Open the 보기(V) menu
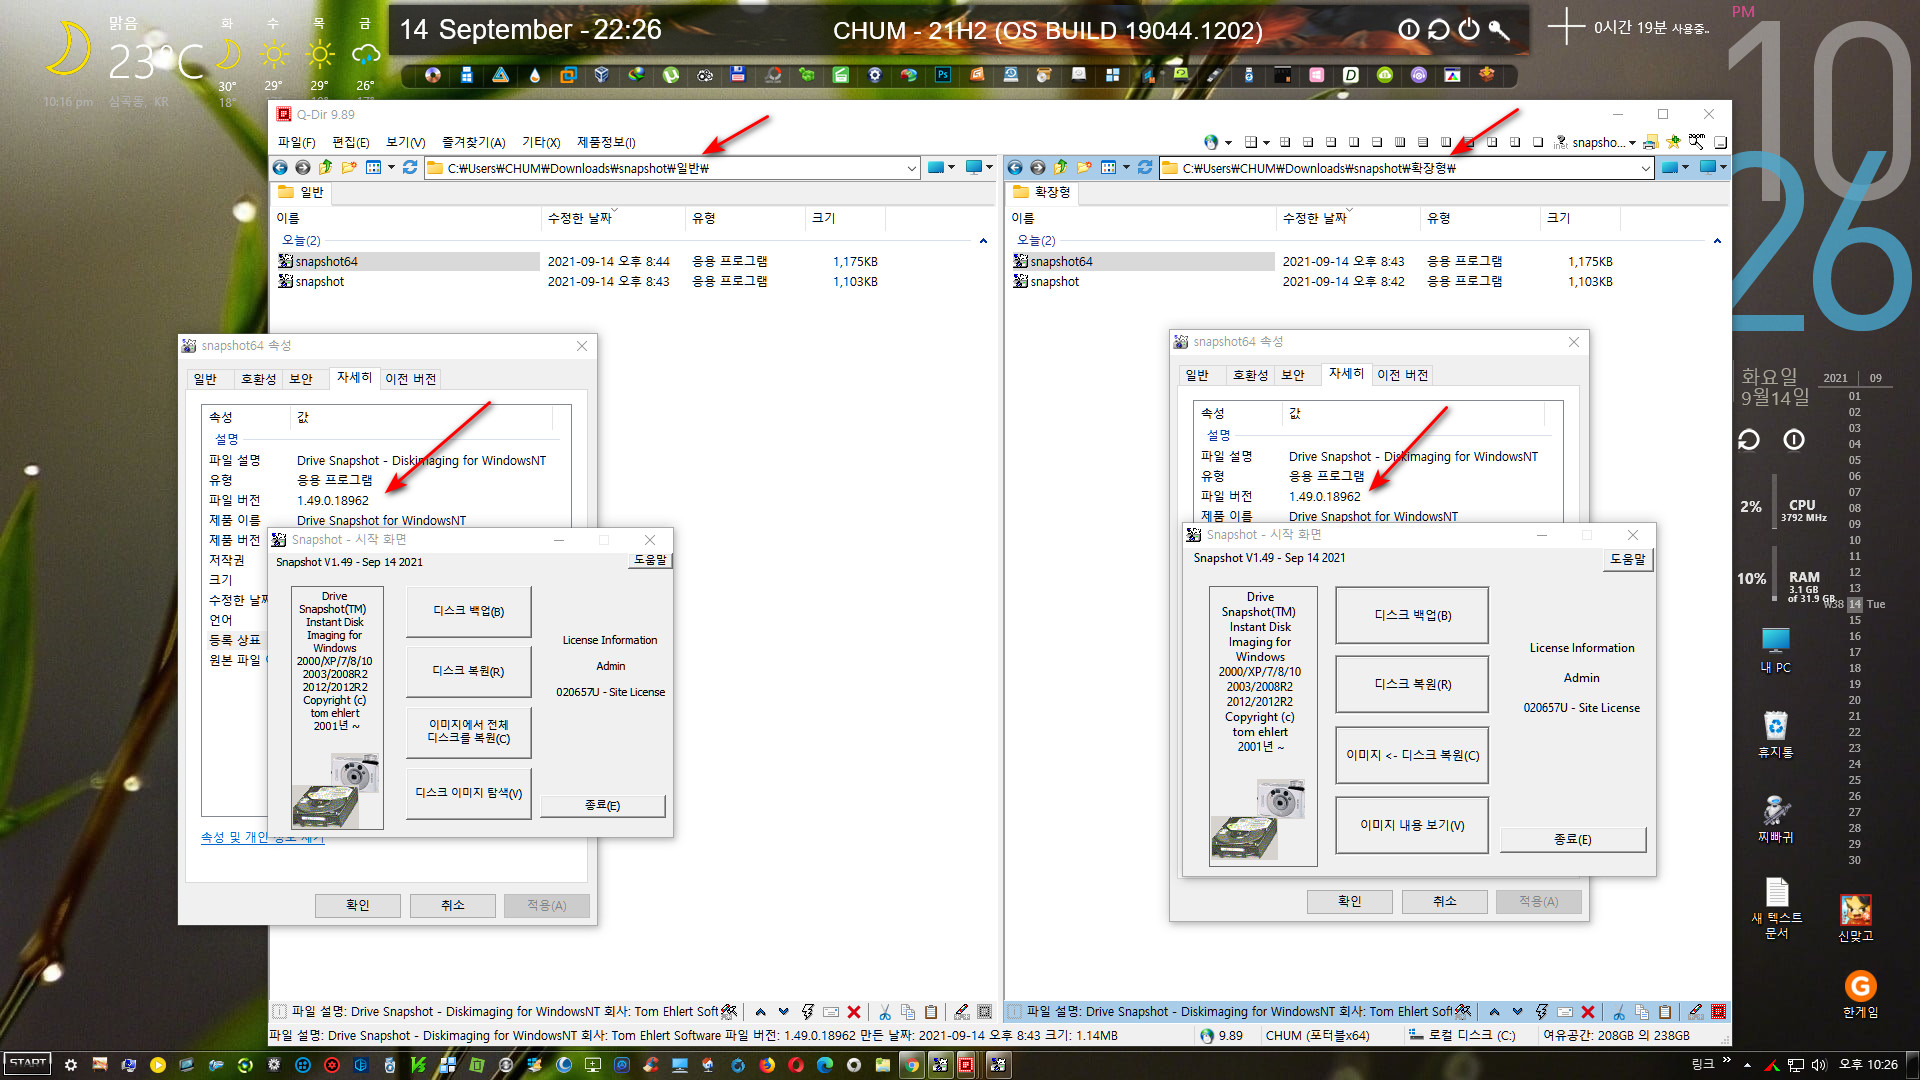 [x=406, y=142]
